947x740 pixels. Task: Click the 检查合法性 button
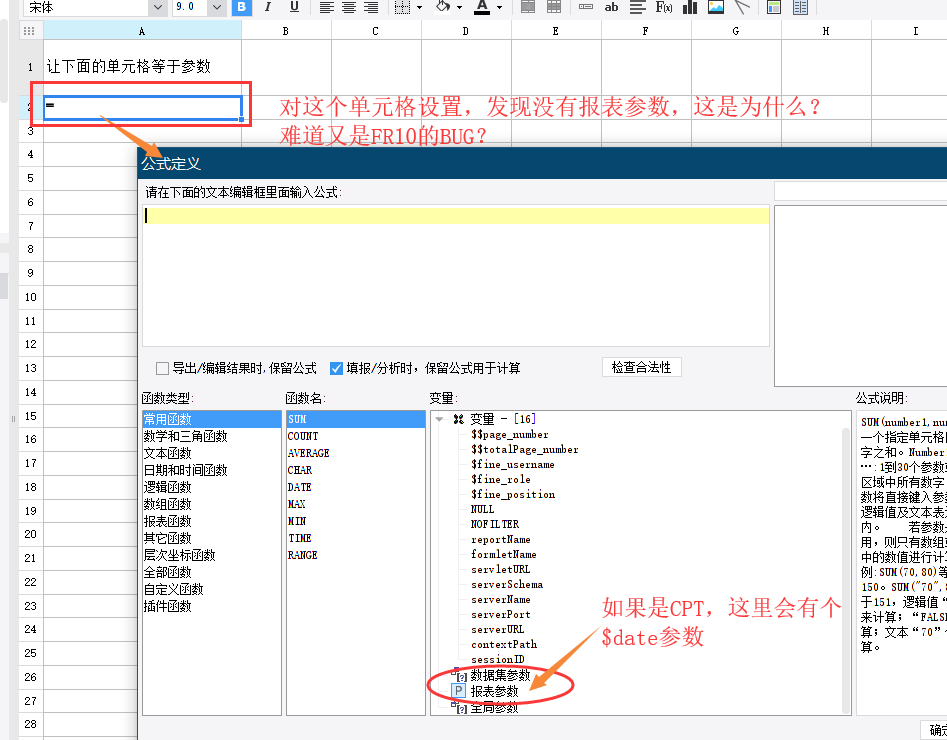click(641, 367)
